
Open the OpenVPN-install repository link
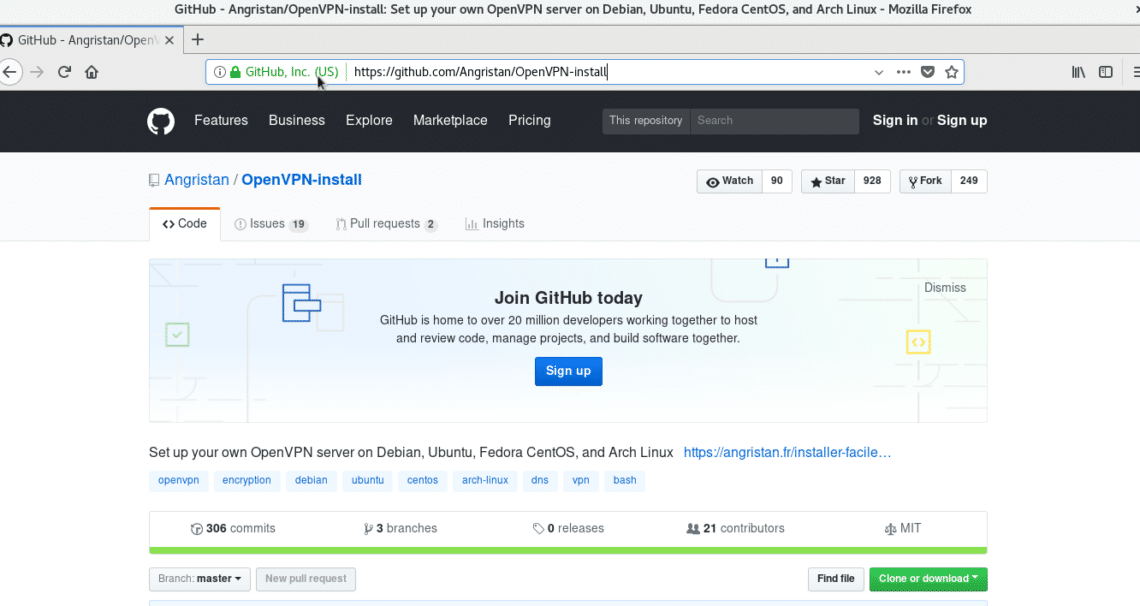(301, 179)
